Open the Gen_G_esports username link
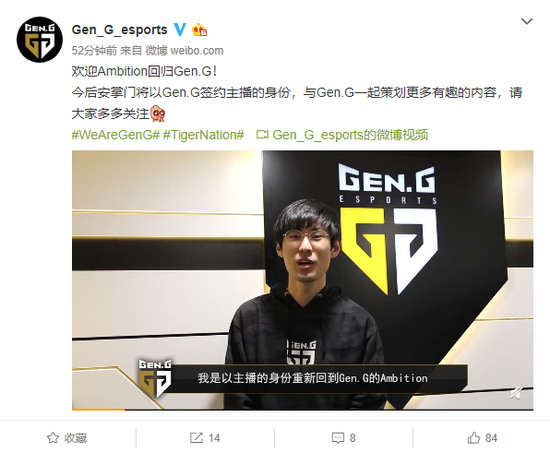This screenshot has height=453, width=550. click(x=119, y=30)
